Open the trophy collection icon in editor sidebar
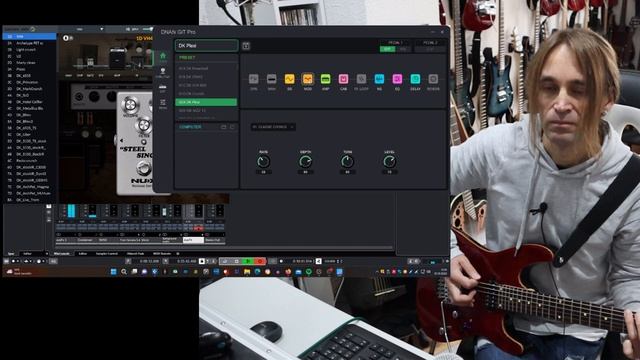 point(163,73)
